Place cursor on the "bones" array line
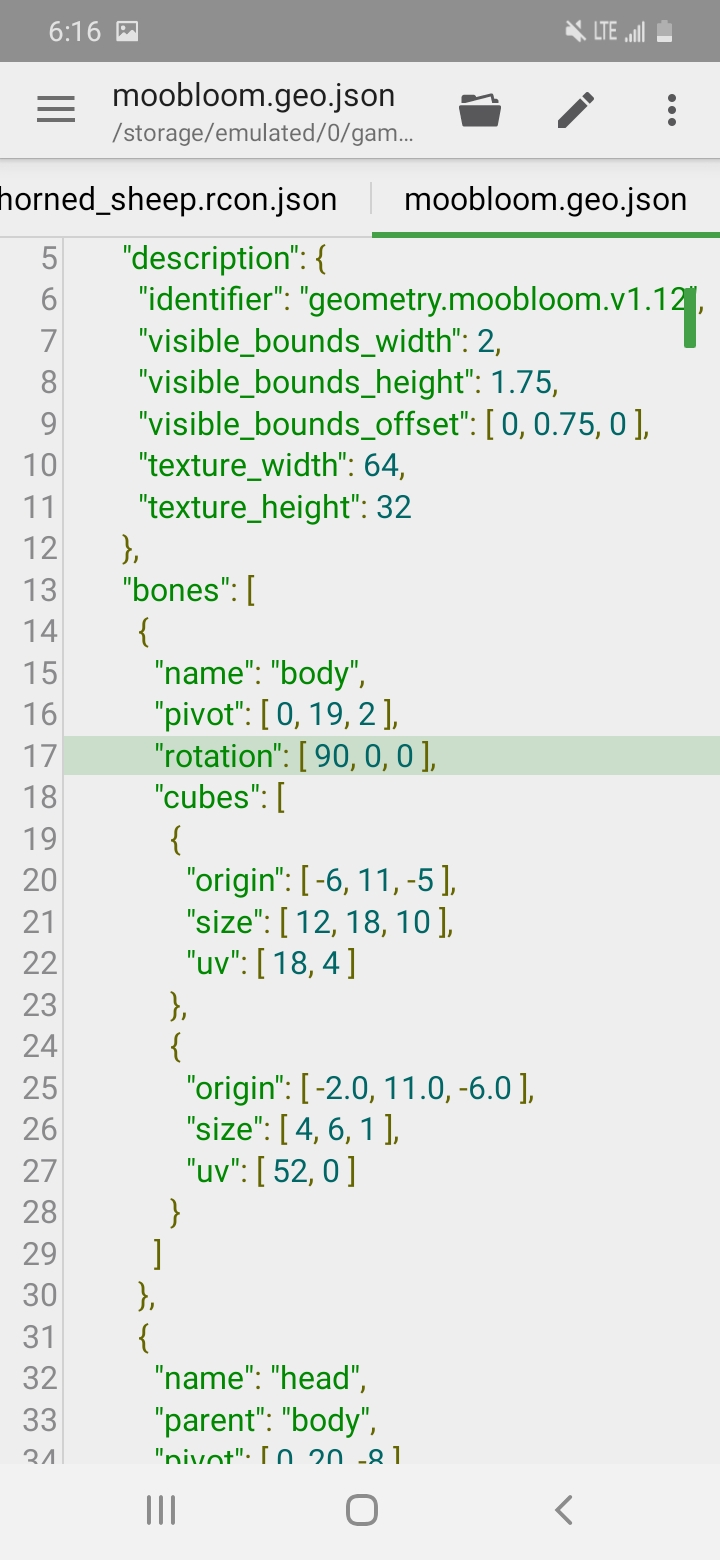Viewport: 720px width, 1560px height. coord(188,590)
